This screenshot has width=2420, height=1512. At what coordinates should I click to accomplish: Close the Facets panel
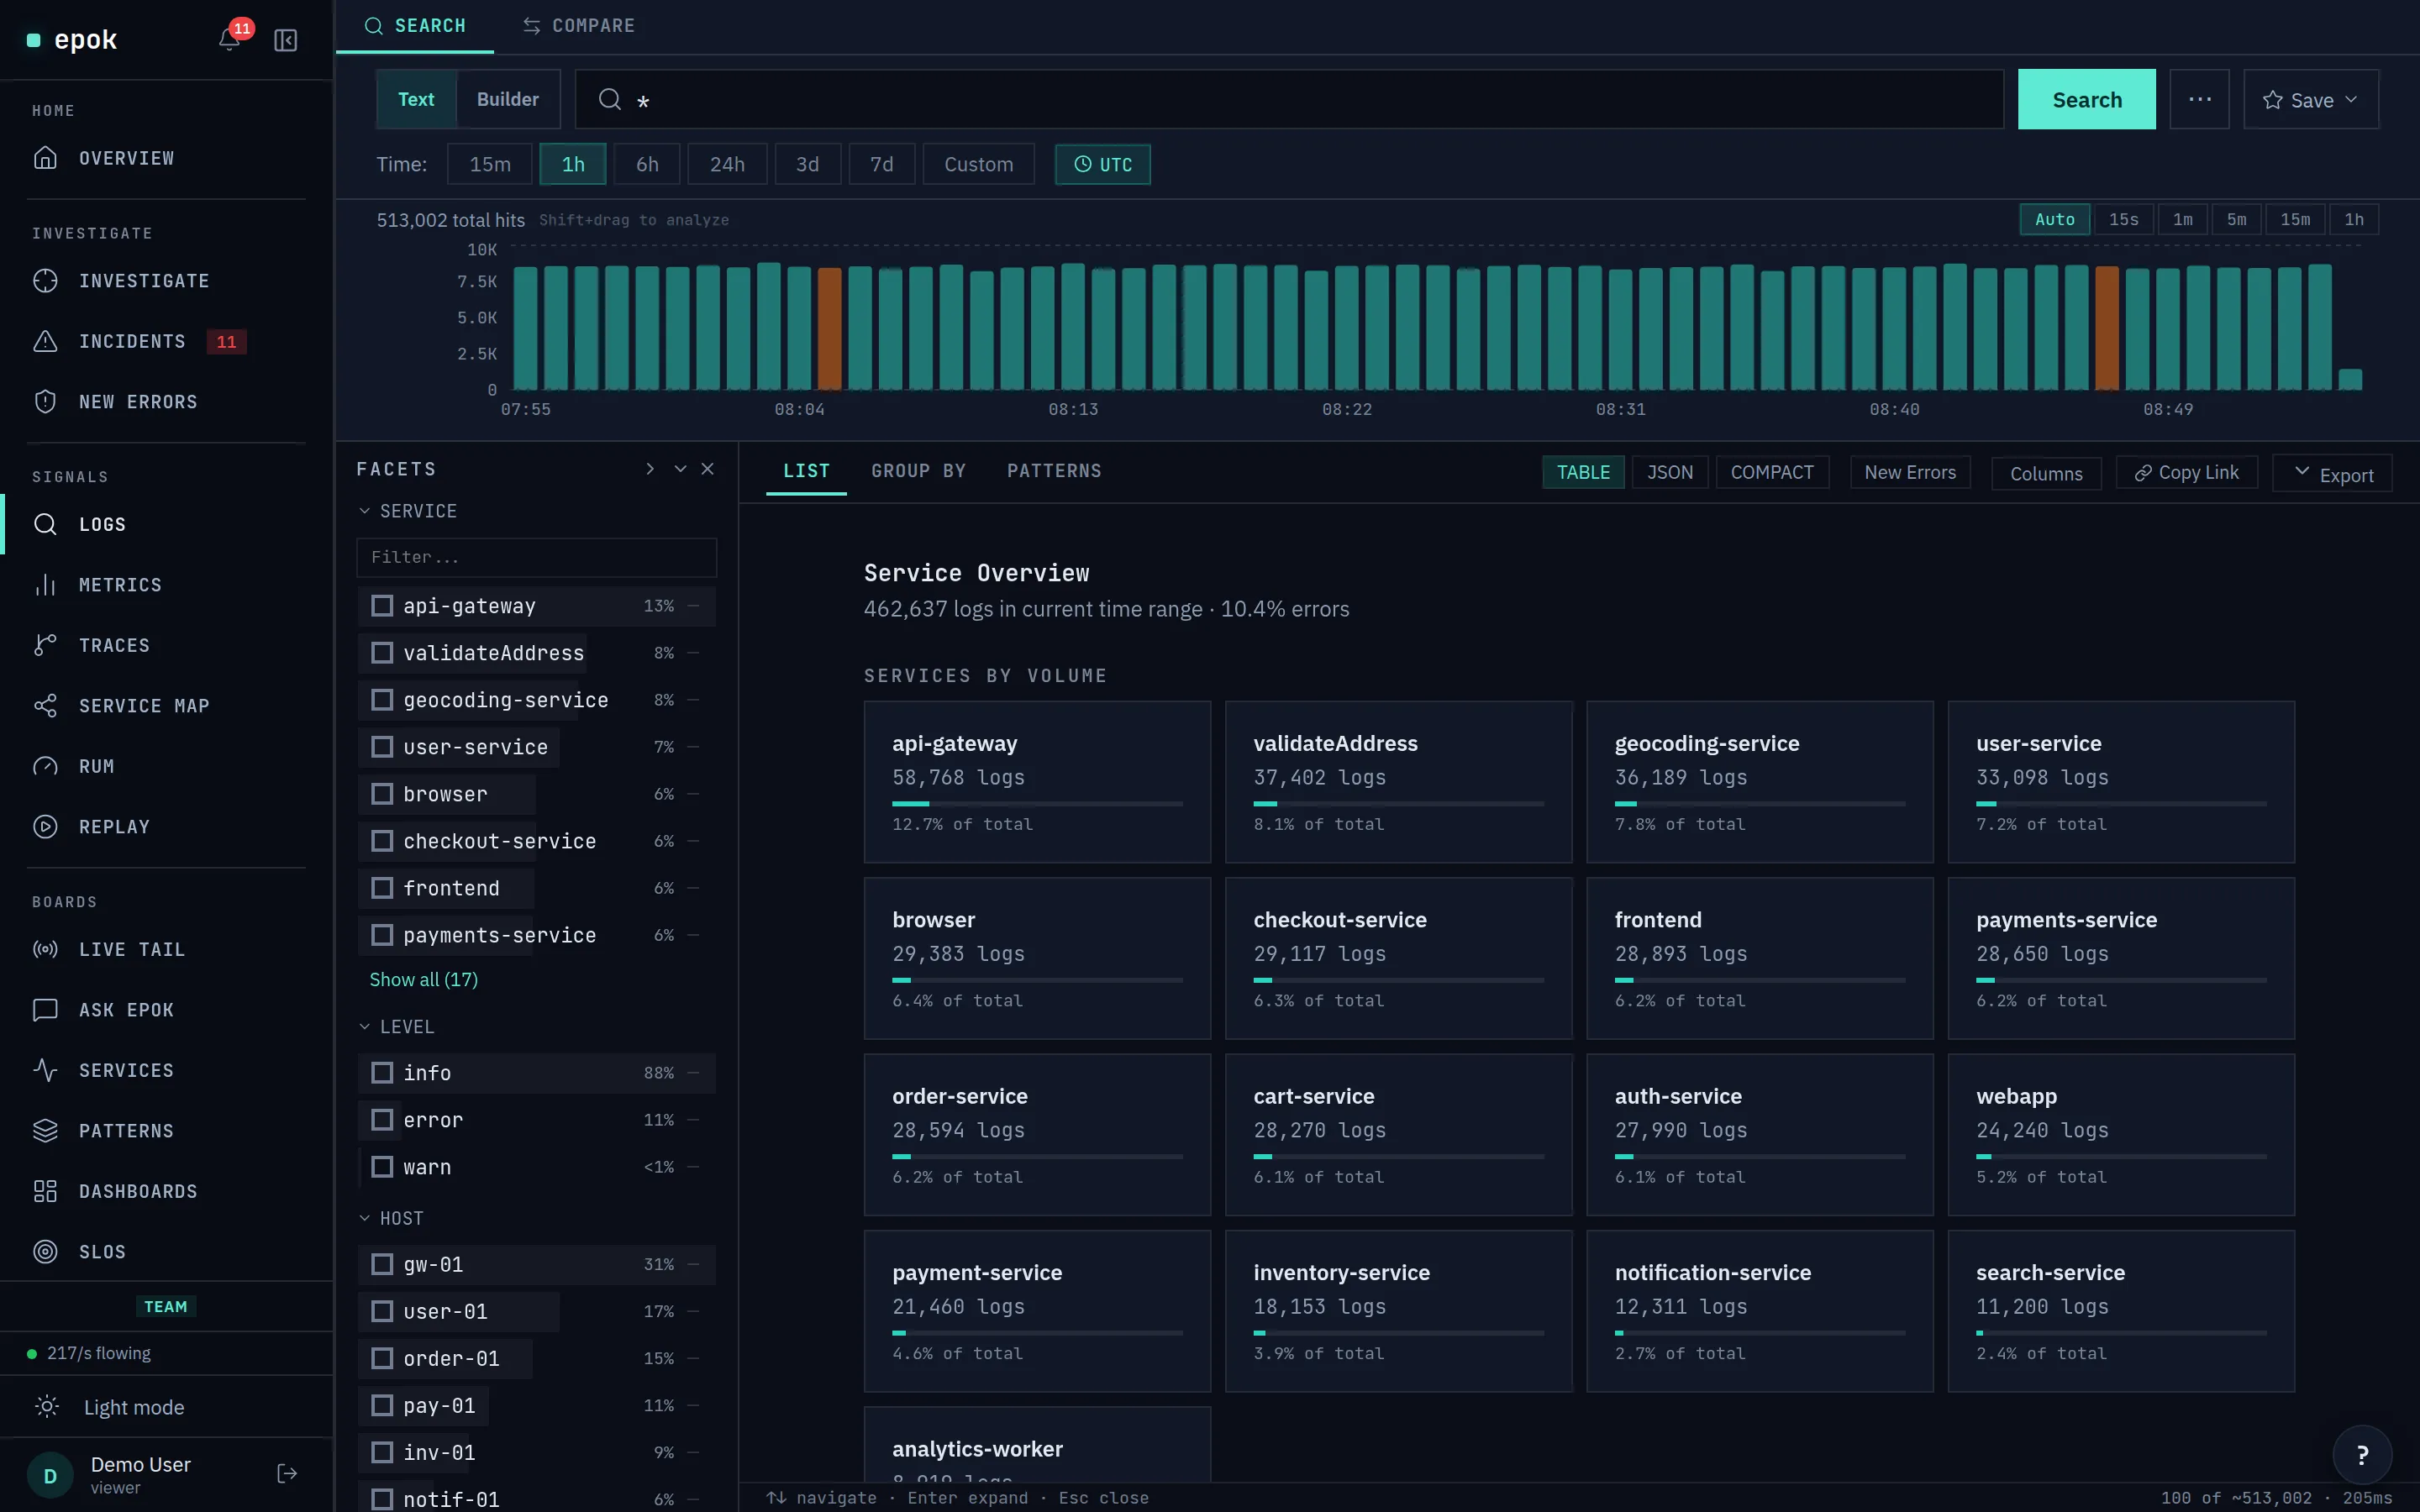(x=708, y=469)
